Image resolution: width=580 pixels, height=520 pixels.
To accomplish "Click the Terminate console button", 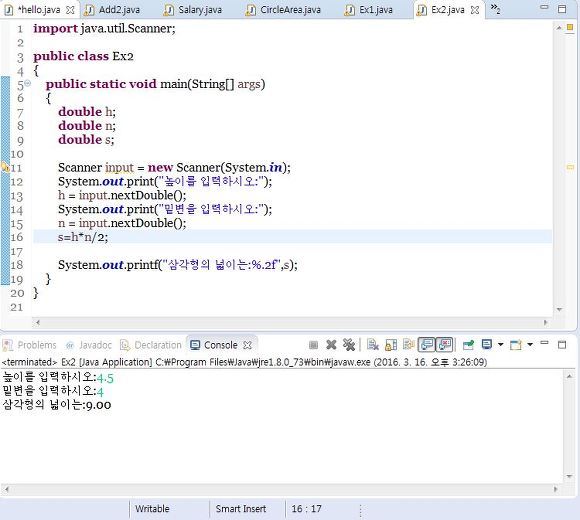I will pyautogui.click(x=313, y=345).
